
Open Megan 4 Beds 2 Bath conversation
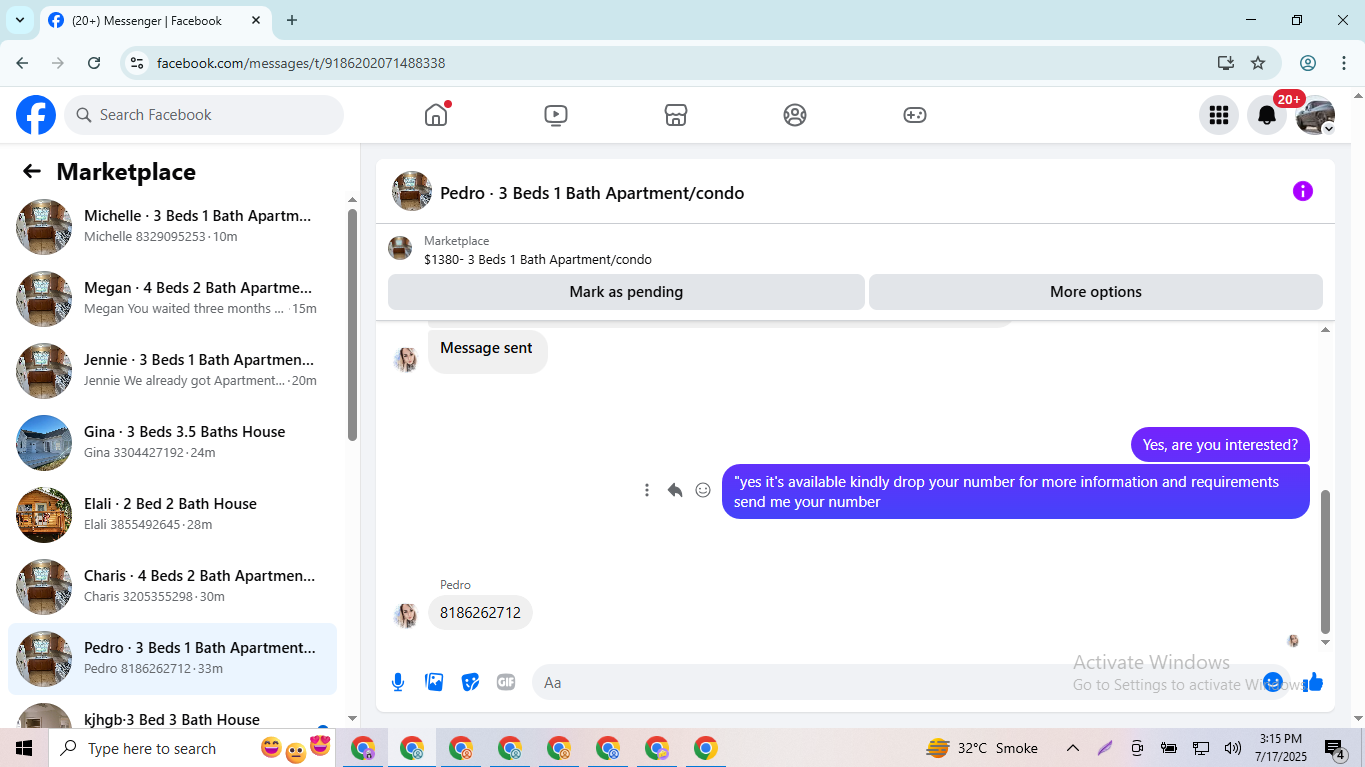pos(172,299)
